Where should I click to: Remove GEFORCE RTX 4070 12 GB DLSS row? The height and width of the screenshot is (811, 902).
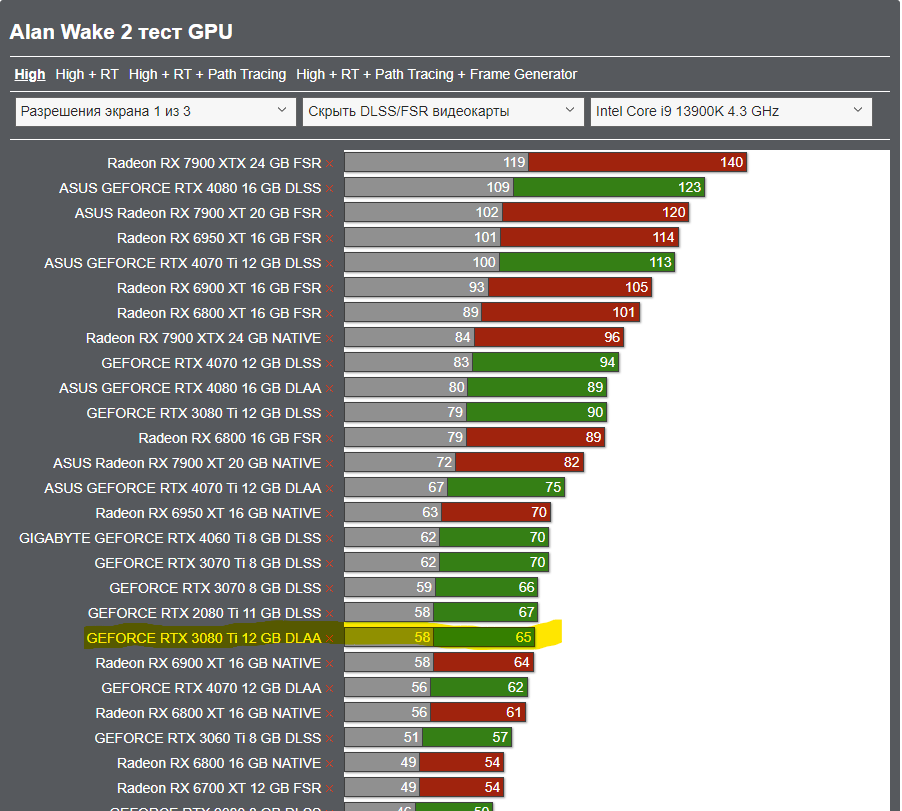pos(330,364)
